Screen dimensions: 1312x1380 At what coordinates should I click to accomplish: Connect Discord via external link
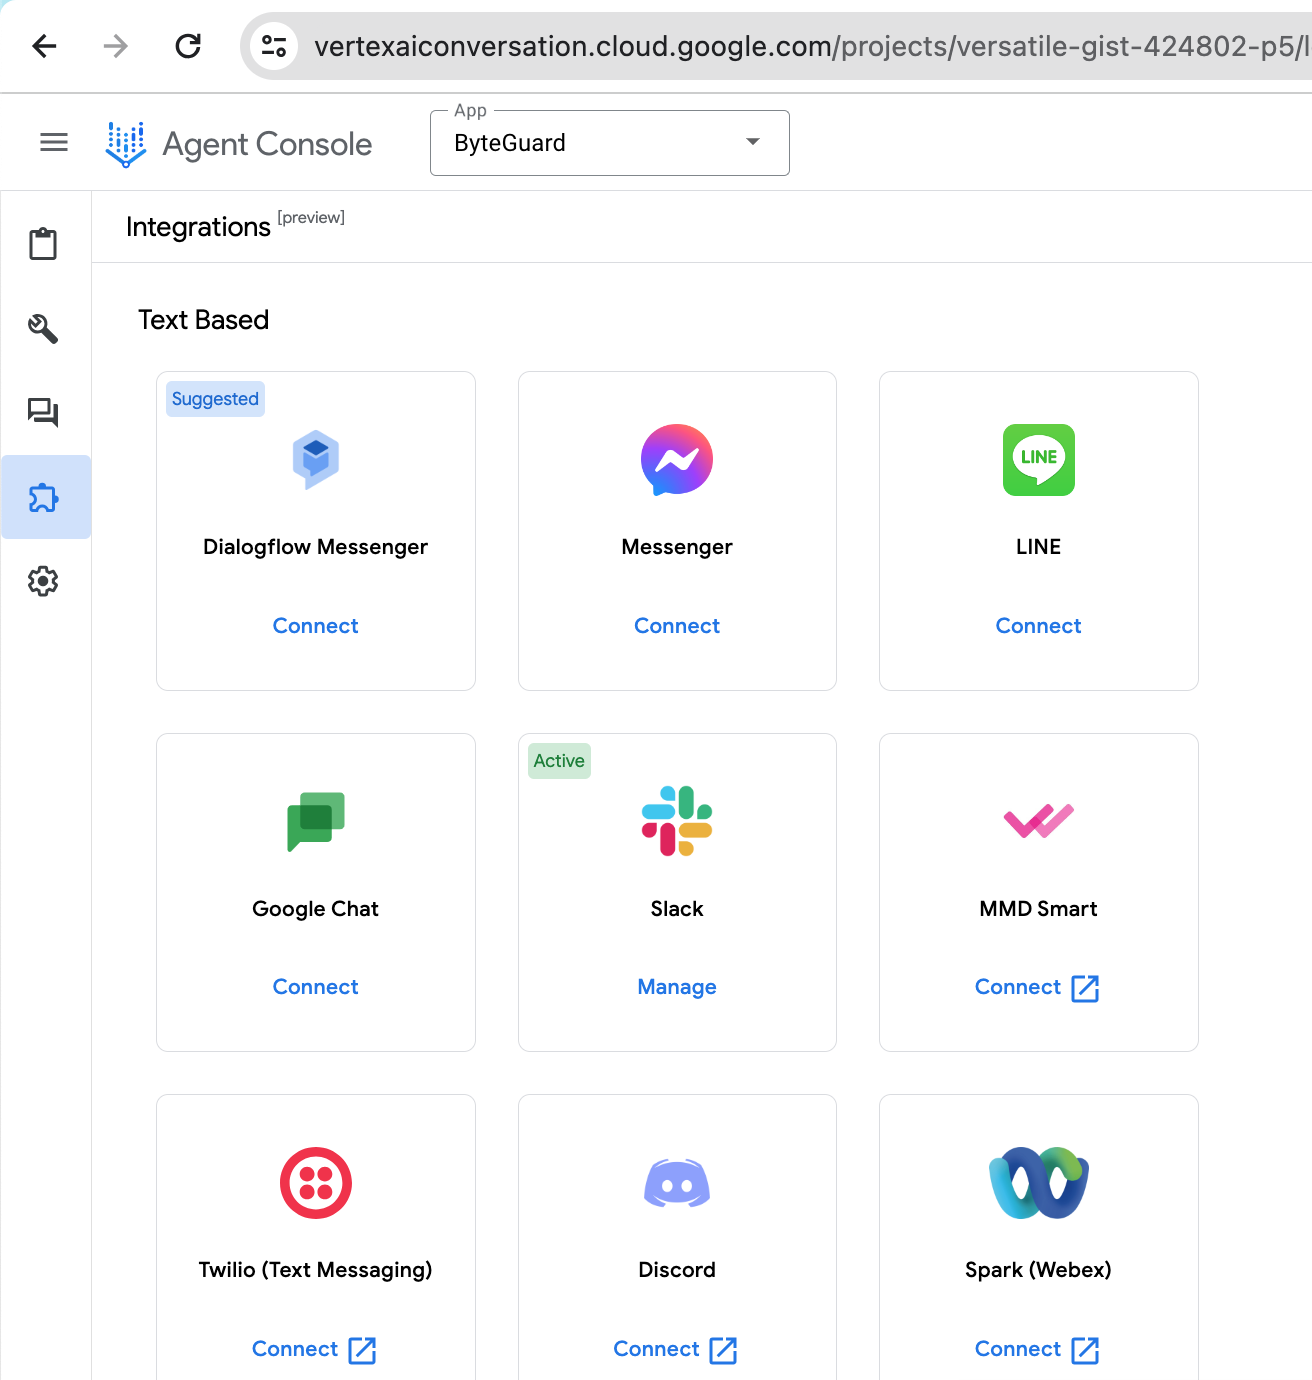coord(676,1350)
